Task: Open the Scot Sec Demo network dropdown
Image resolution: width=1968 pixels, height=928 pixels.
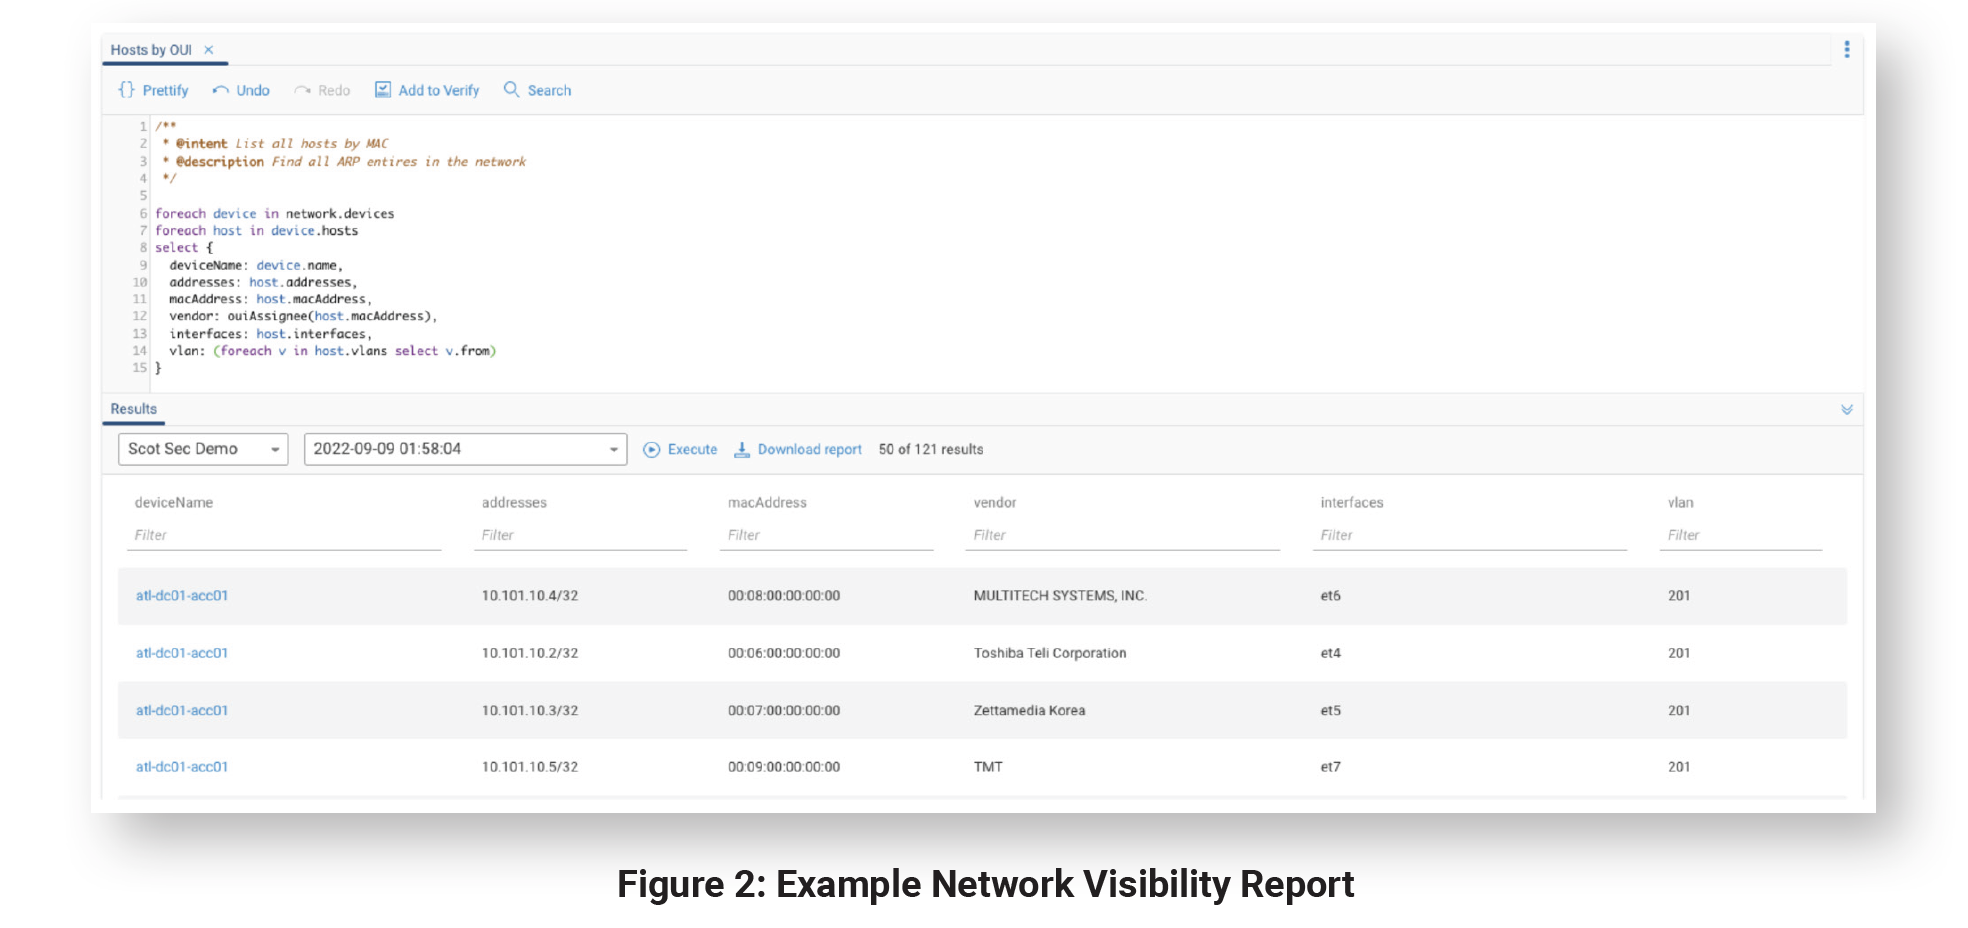Action: point(203,449)
